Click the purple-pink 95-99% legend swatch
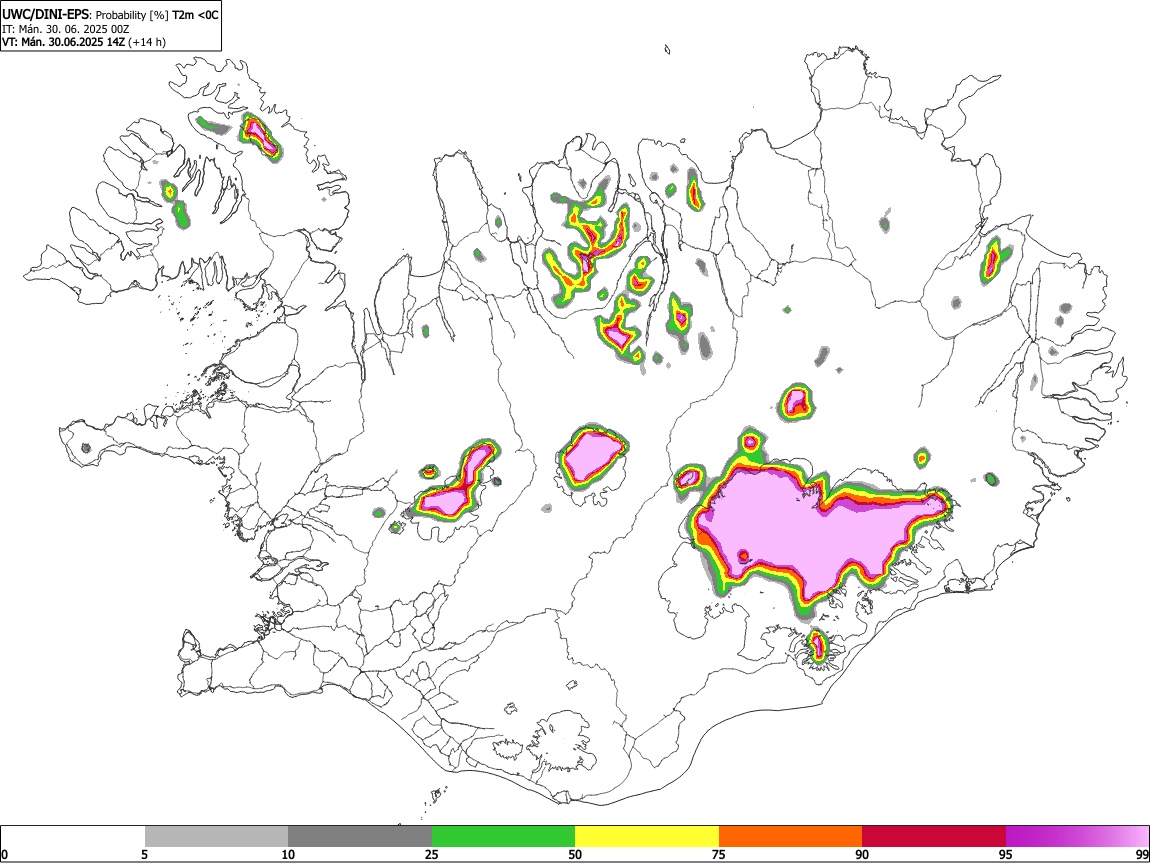The width and height of the screenshot is (1150, 863). [1077, 837]
